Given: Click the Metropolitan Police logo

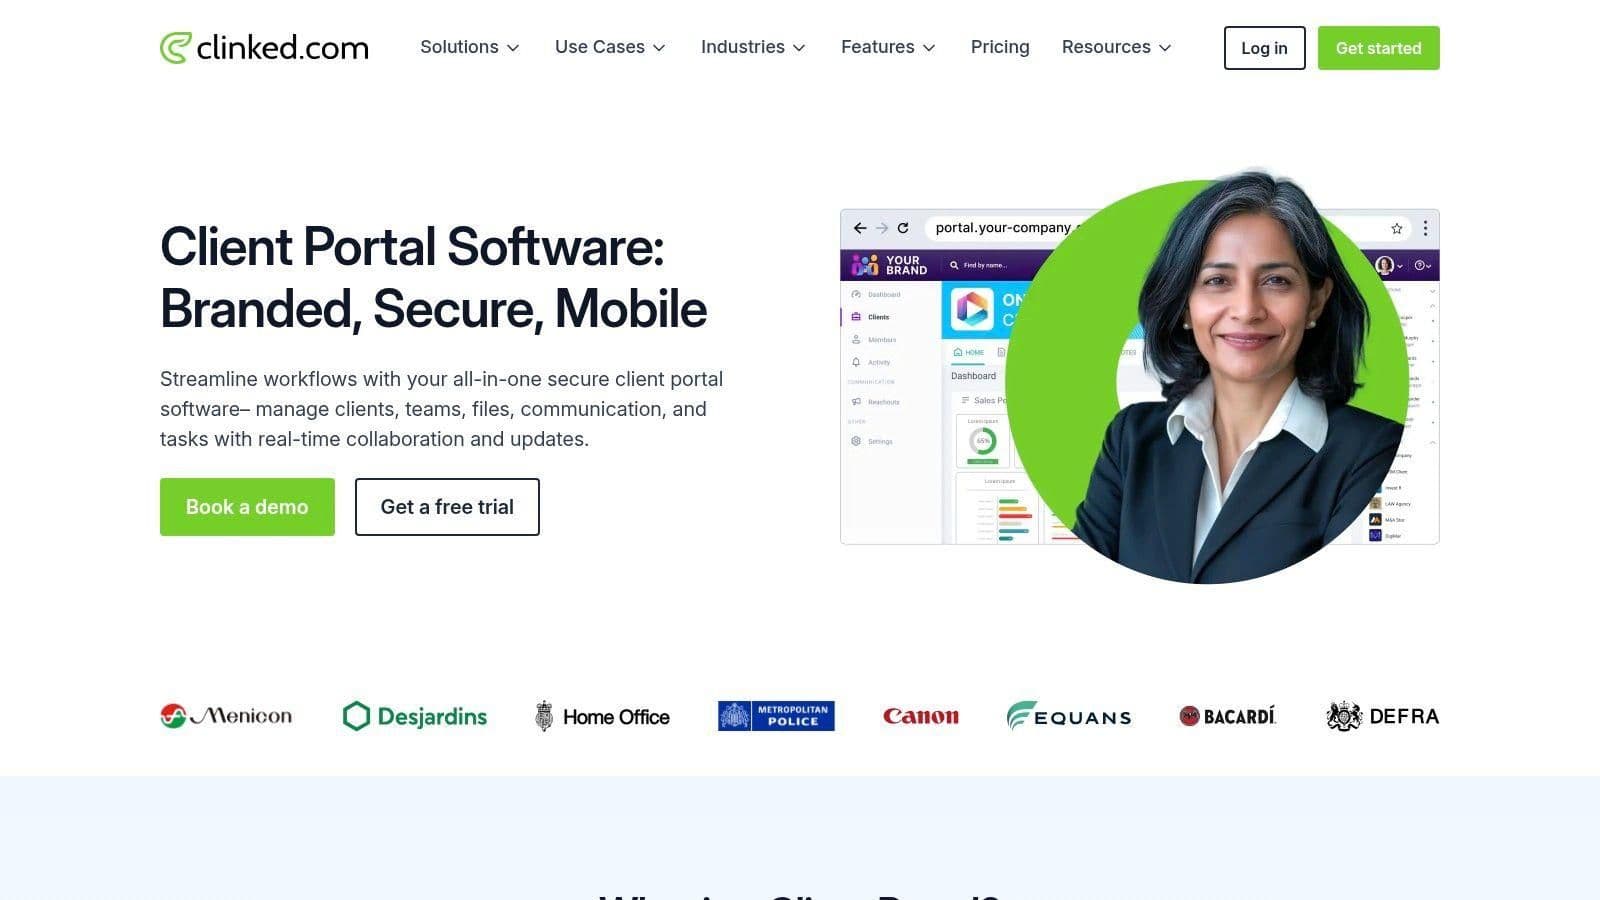Looking at the screenshot, I should (776, 716).
